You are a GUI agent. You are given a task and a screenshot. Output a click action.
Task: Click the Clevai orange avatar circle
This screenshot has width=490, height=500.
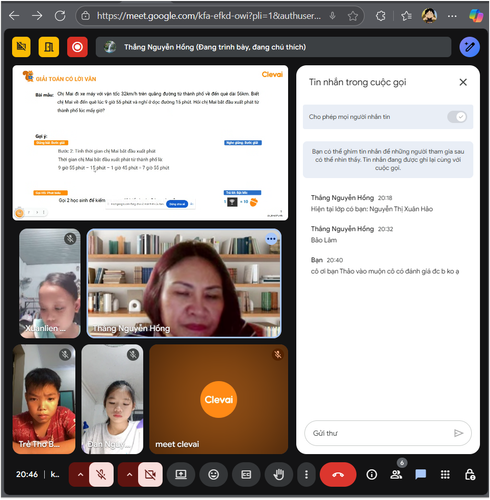(x=219, y=399)
